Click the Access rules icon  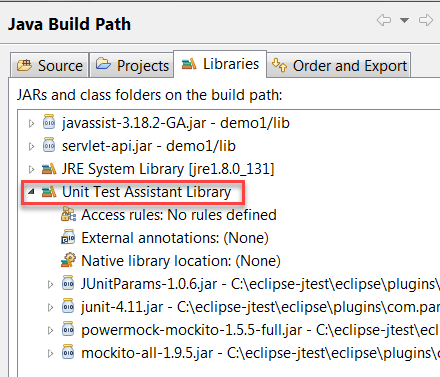(68, 214)
